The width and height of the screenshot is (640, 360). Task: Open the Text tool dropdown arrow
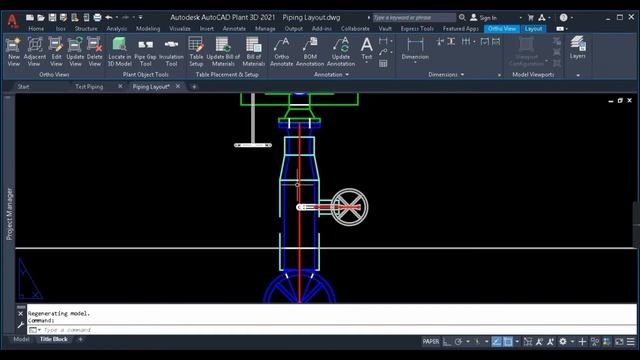(x=367, y=62)
